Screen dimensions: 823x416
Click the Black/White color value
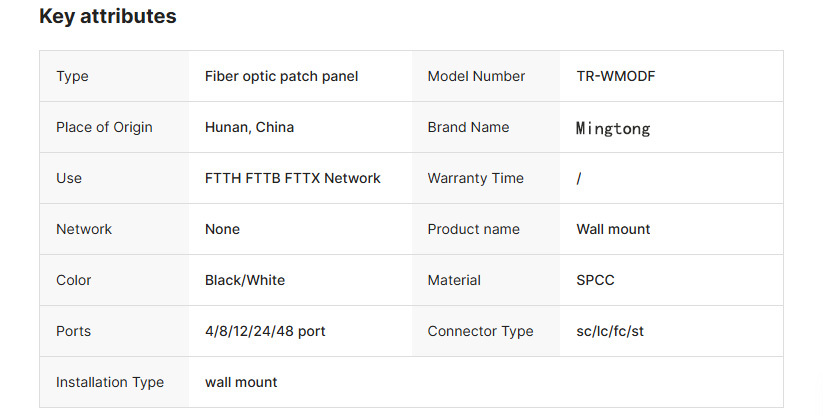coord(245,280)
